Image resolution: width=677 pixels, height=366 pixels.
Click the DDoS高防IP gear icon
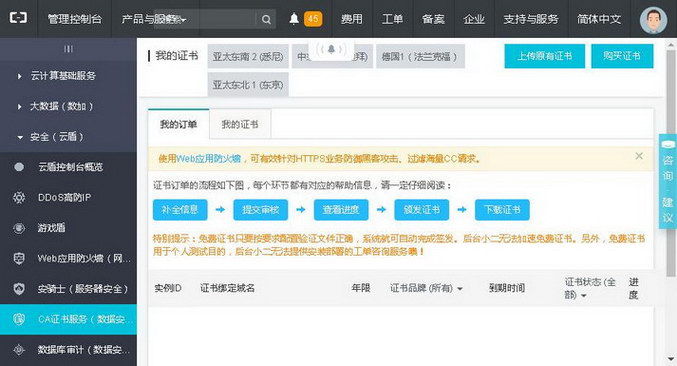19,198
